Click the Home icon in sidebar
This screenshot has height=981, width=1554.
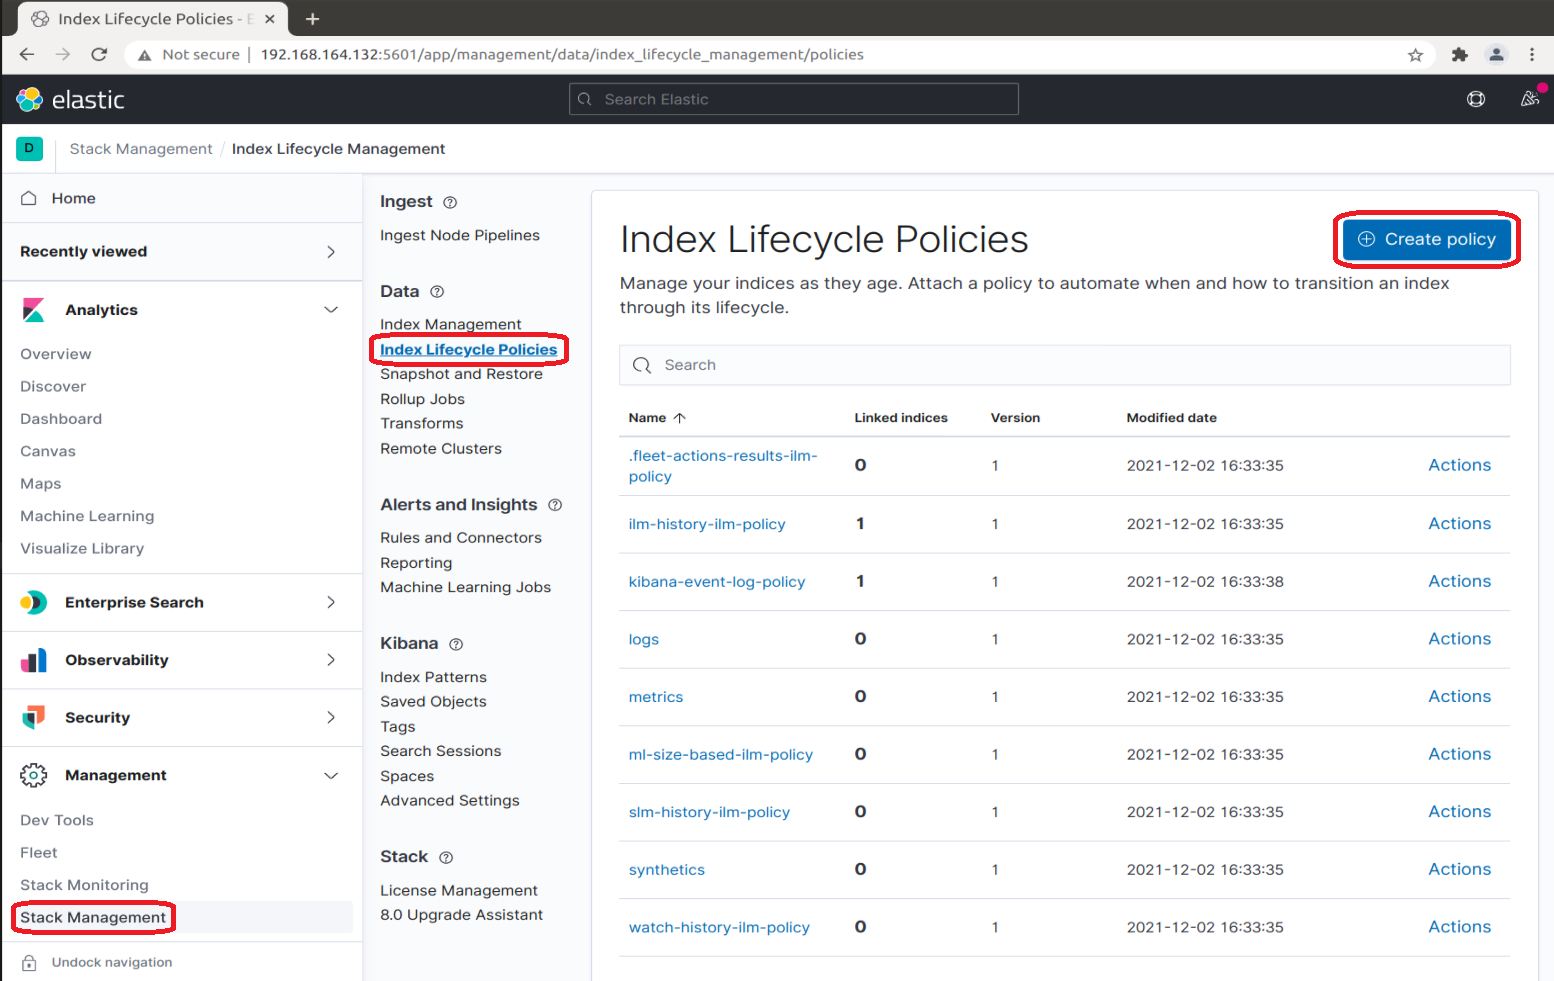[29, 198]
